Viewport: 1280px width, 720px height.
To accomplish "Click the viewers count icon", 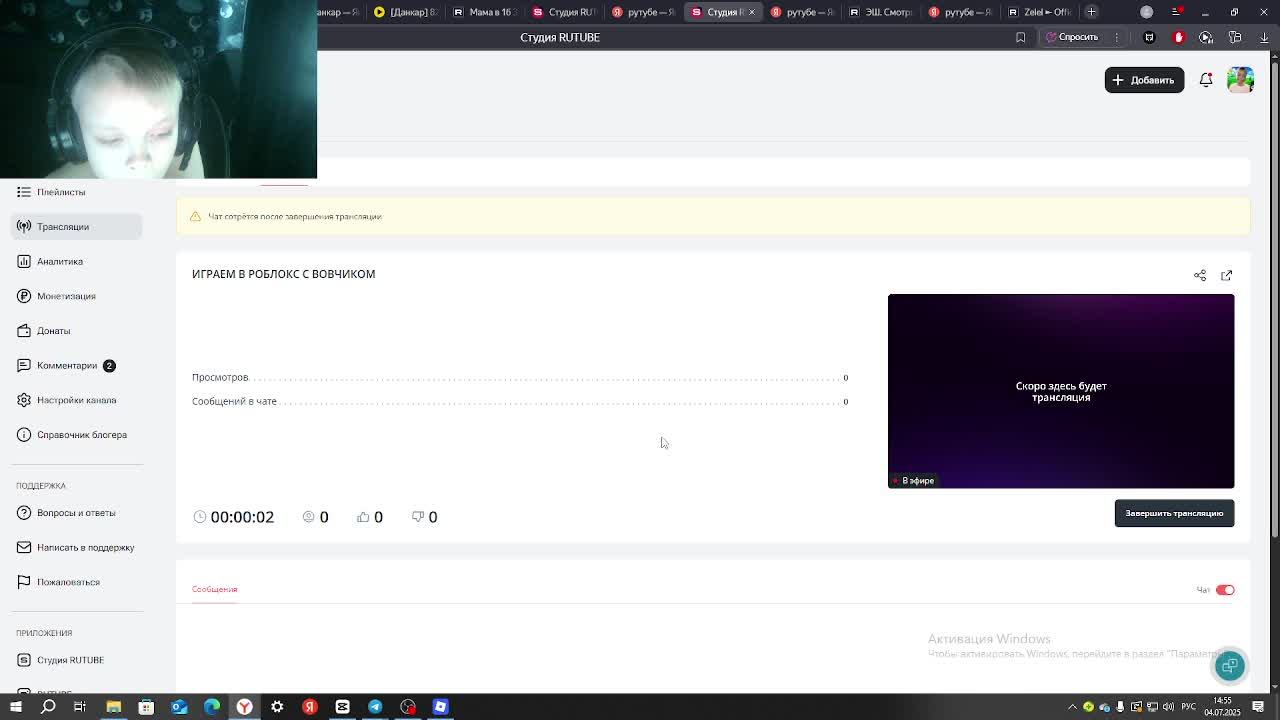I will tap(308, 517).
